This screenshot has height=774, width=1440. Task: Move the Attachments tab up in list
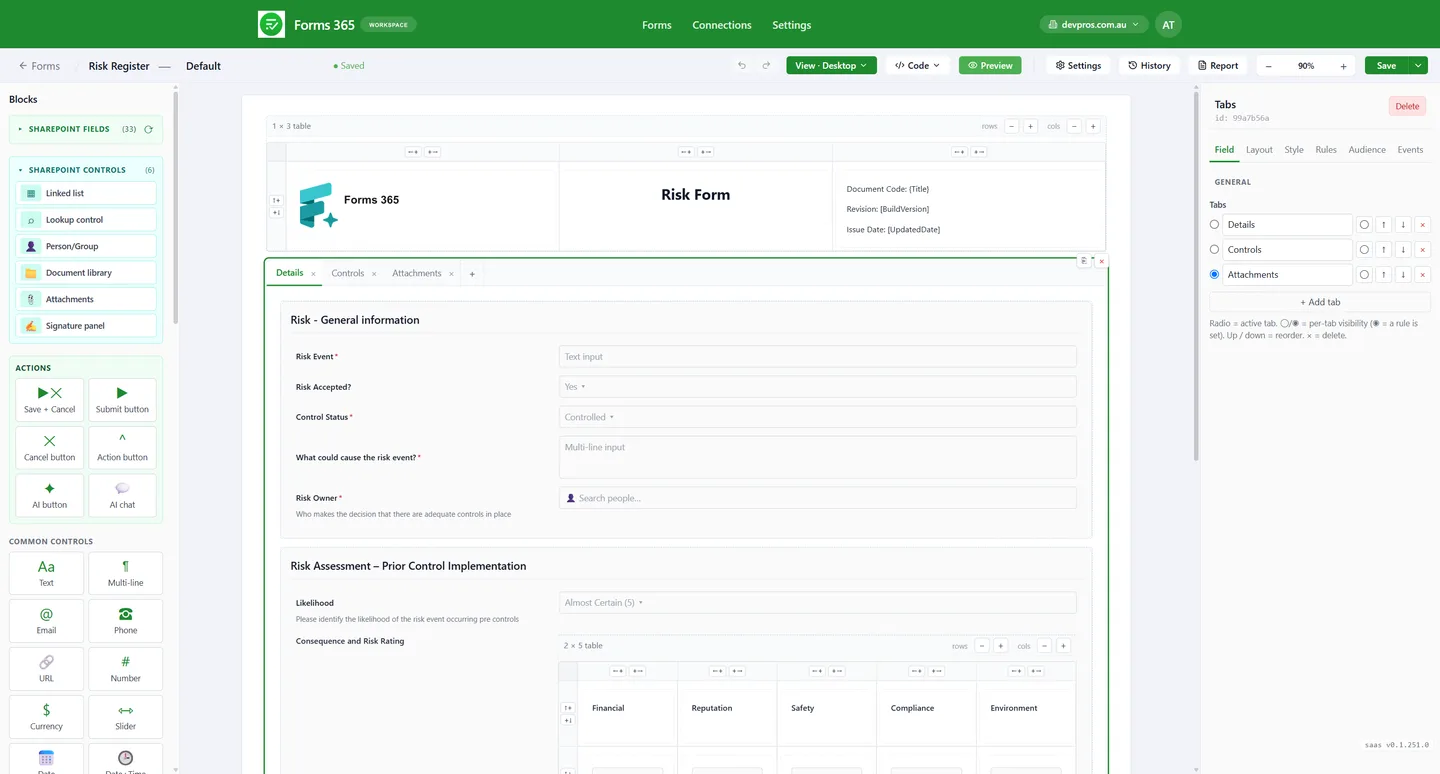pos(1384,274)
